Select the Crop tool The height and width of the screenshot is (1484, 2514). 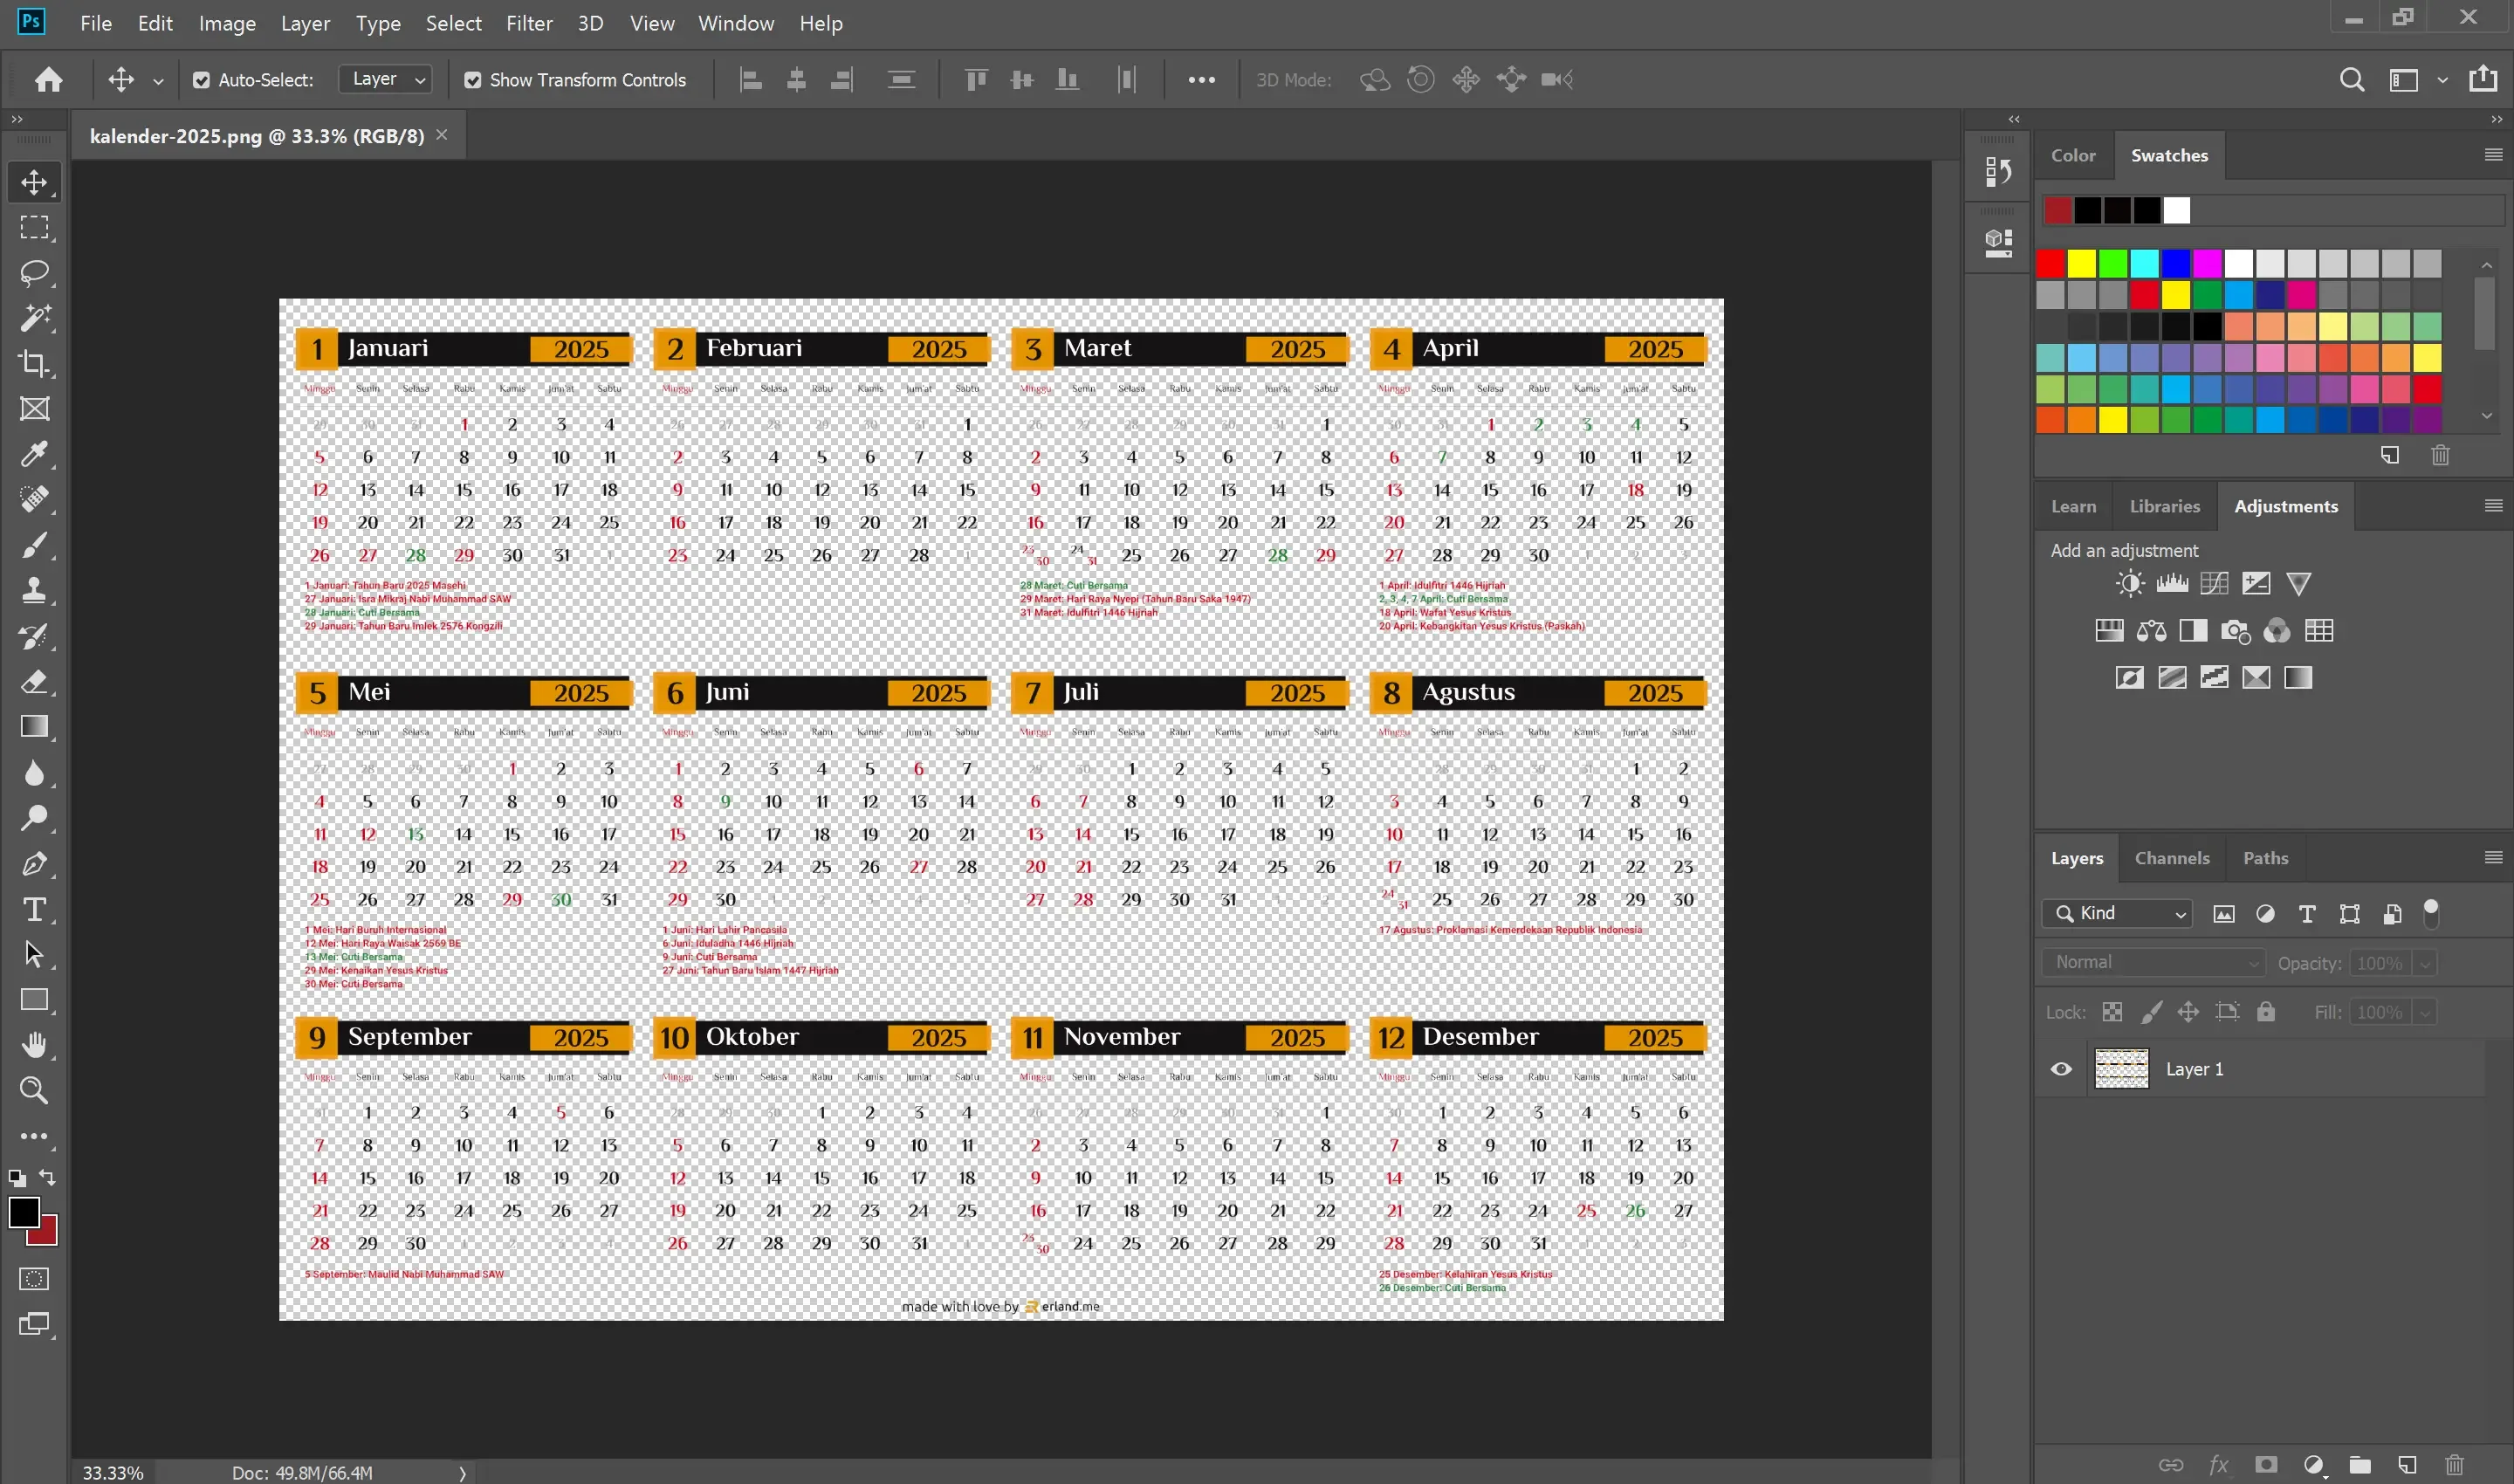click(34, 363)
